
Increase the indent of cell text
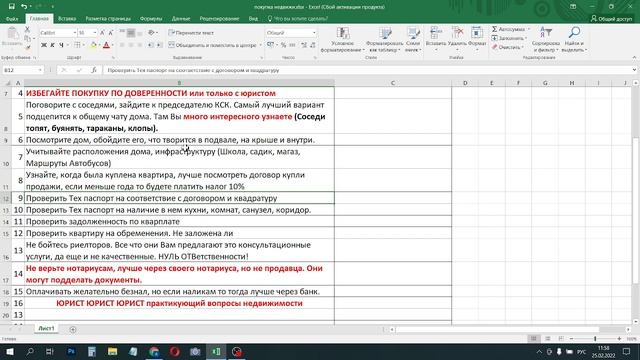tap(160, 45)
